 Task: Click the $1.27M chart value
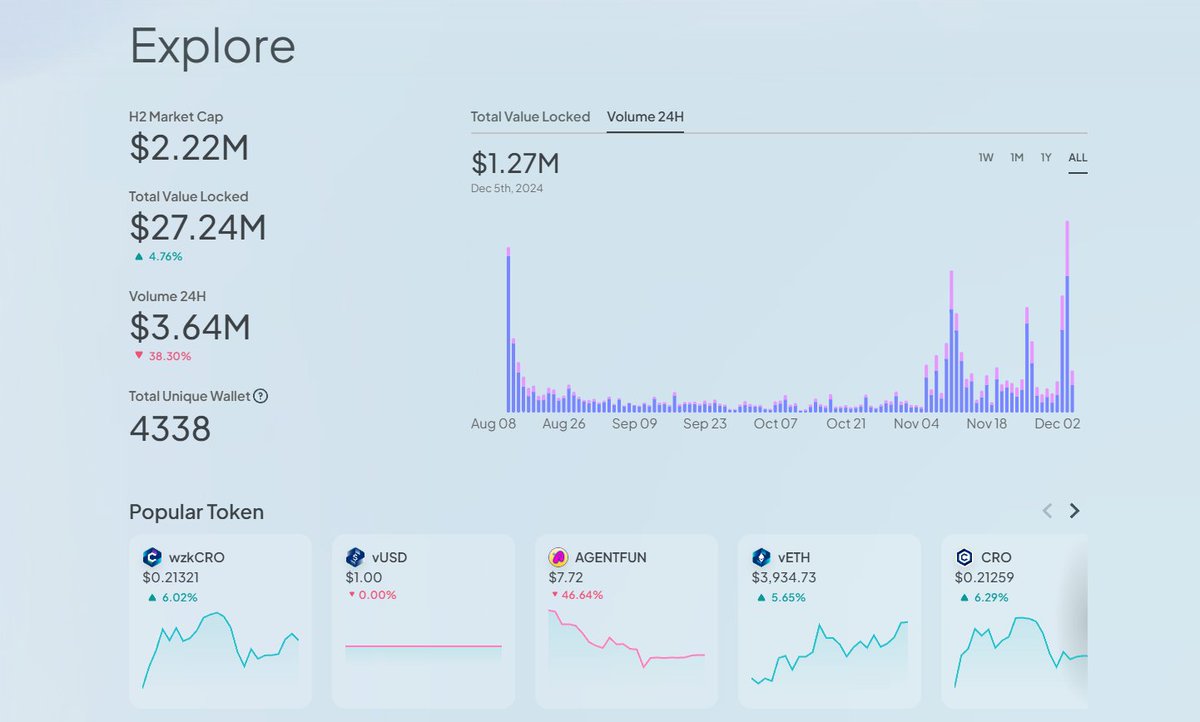click(x=515, y=163)
